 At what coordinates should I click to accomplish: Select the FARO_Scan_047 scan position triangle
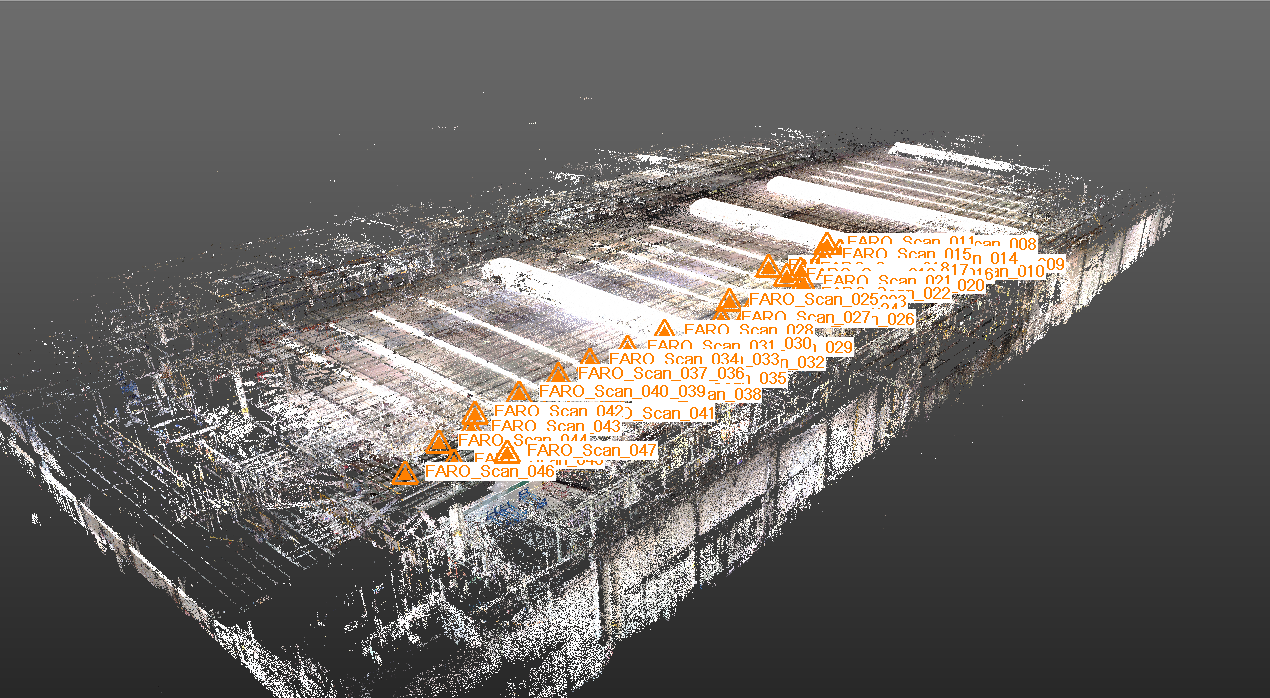point(508,453)
